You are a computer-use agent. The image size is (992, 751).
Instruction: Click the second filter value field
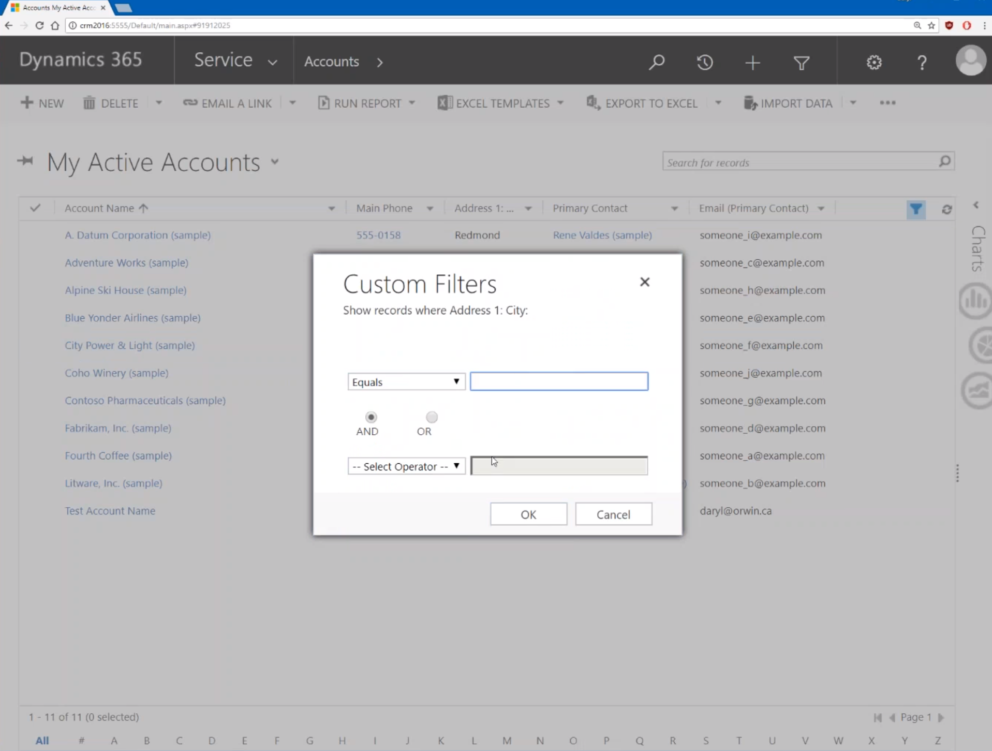pos(559,466)
